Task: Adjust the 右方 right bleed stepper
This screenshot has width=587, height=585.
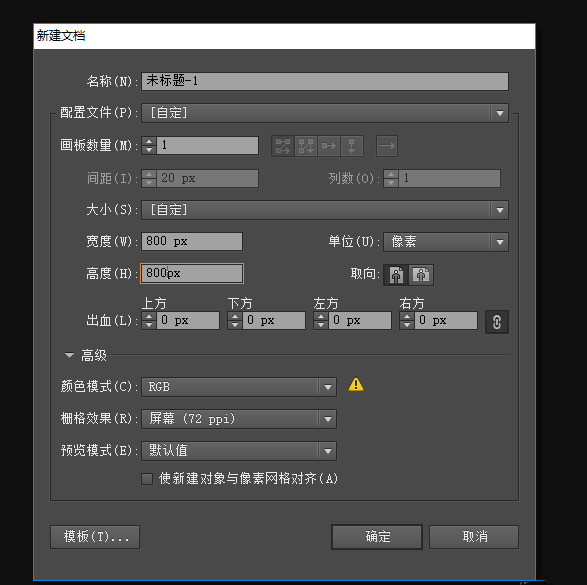Action: pos(407,320)
